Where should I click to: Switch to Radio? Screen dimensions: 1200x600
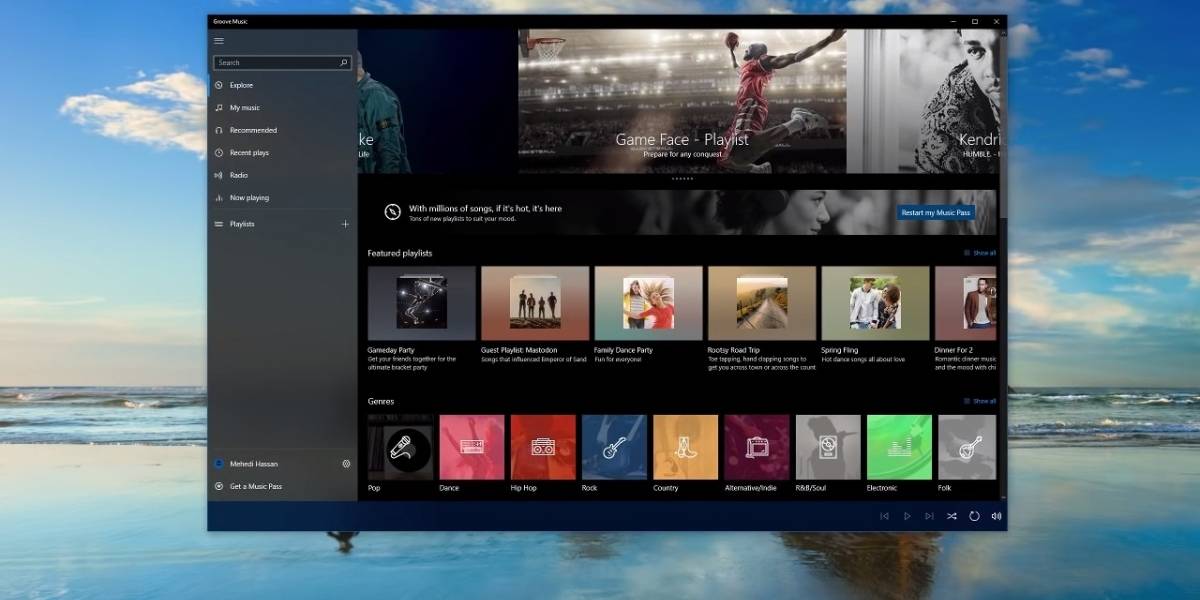(x=282, y=175)
